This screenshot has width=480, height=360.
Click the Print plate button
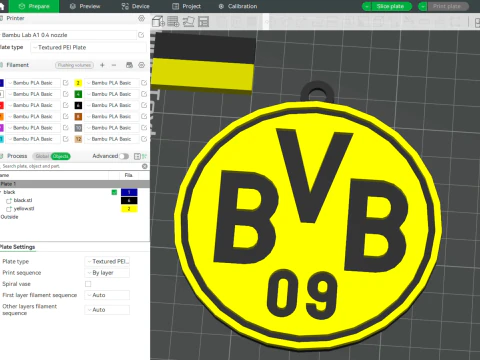point(447,6)
